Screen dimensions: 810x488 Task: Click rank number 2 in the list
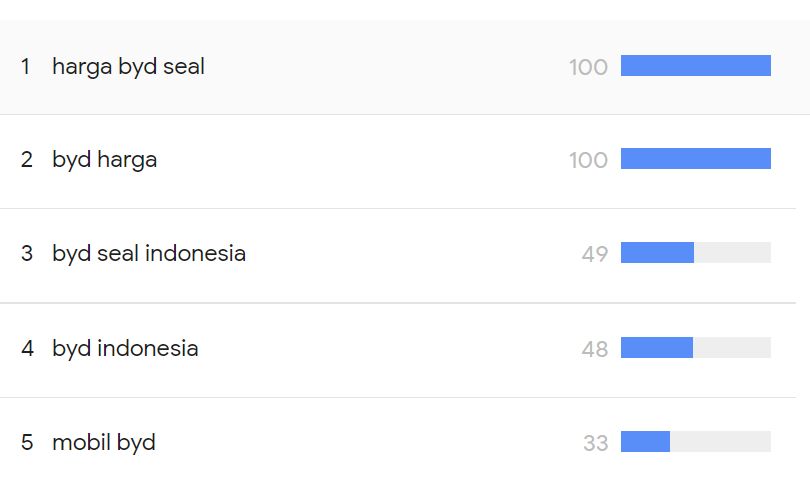pos(26,160)
